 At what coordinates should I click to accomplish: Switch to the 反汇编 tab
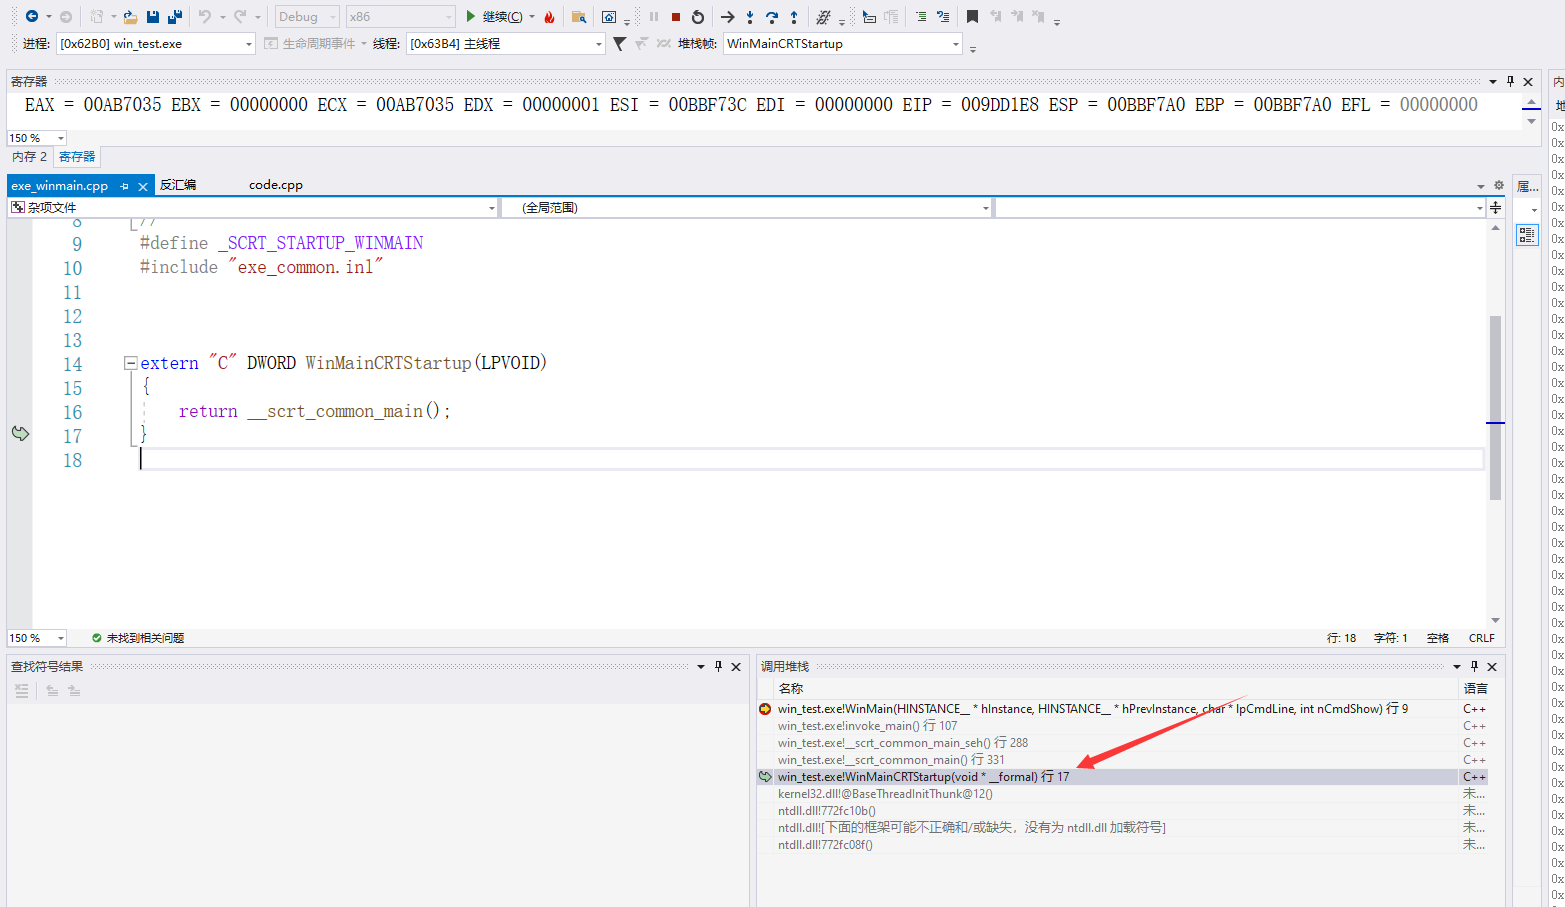click(178, 185)
